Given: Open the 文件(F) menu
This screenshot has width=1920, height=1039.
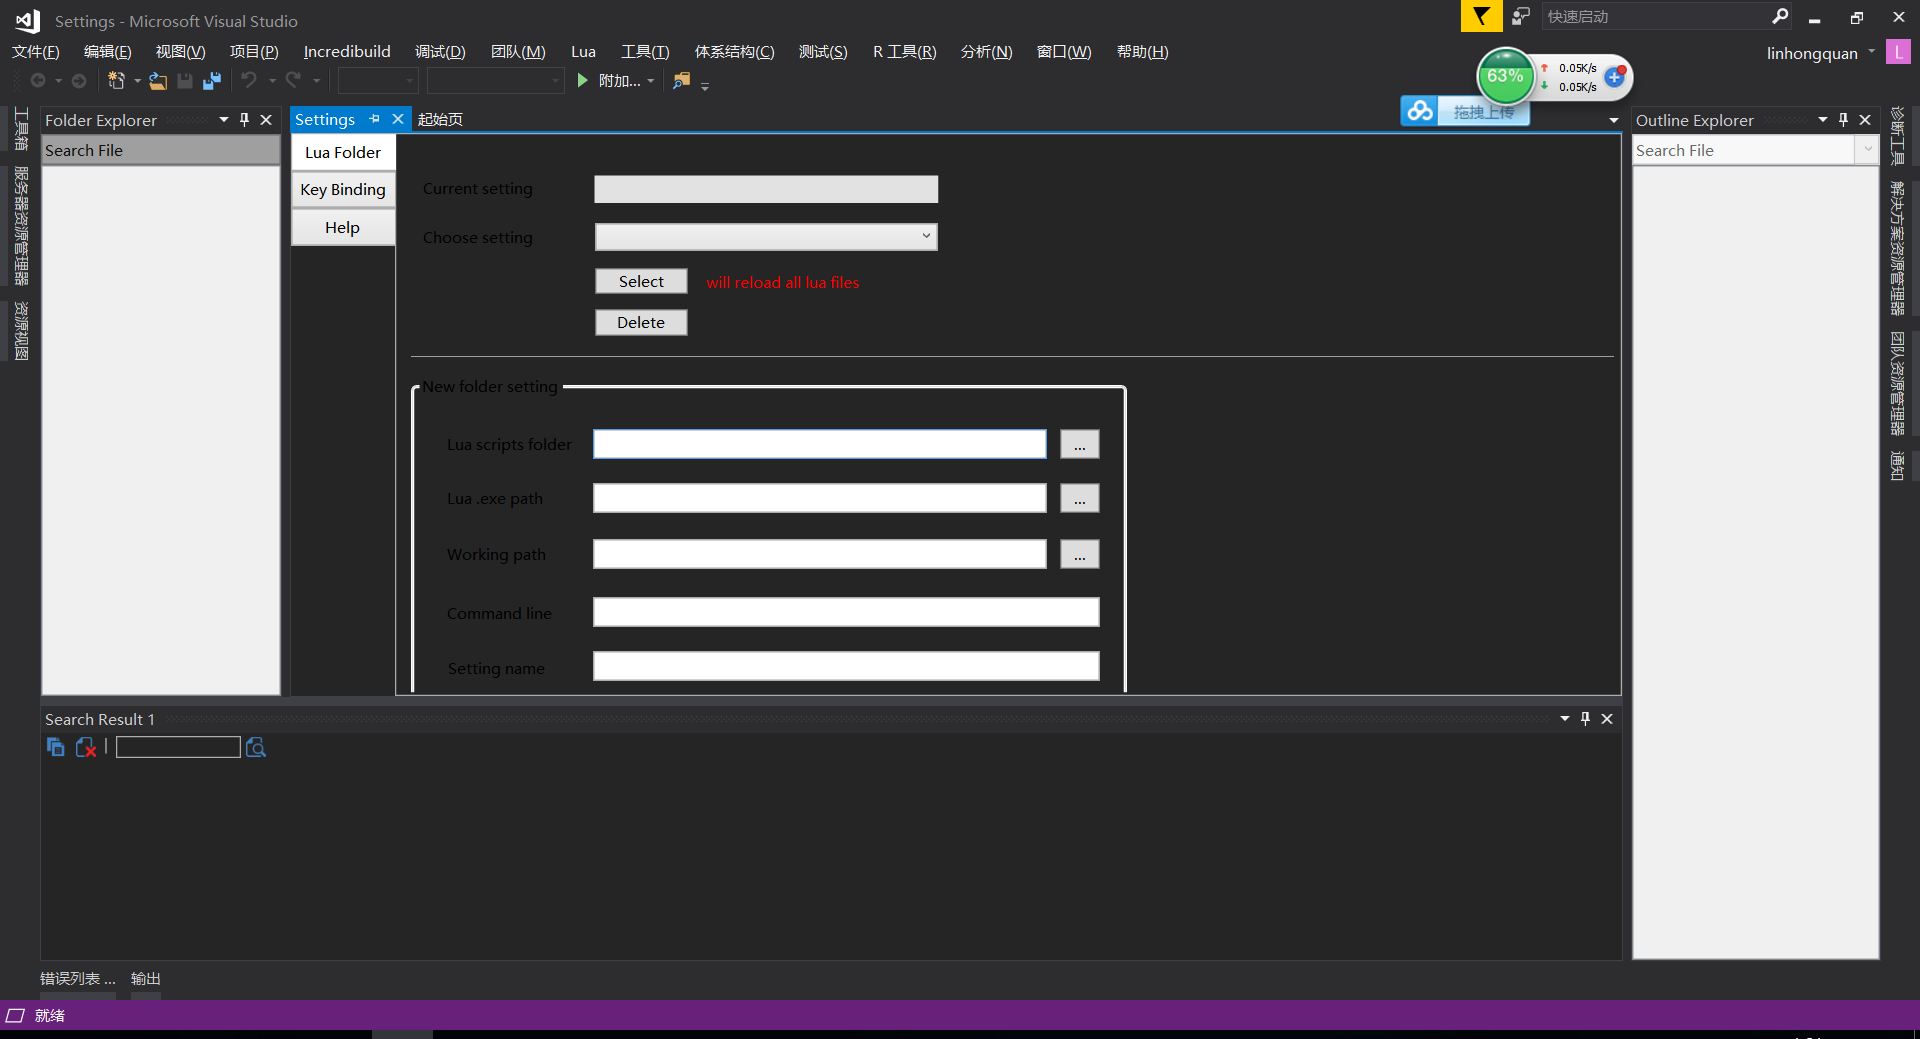Looking at the screenshot, I should click(x=36, y=52).
